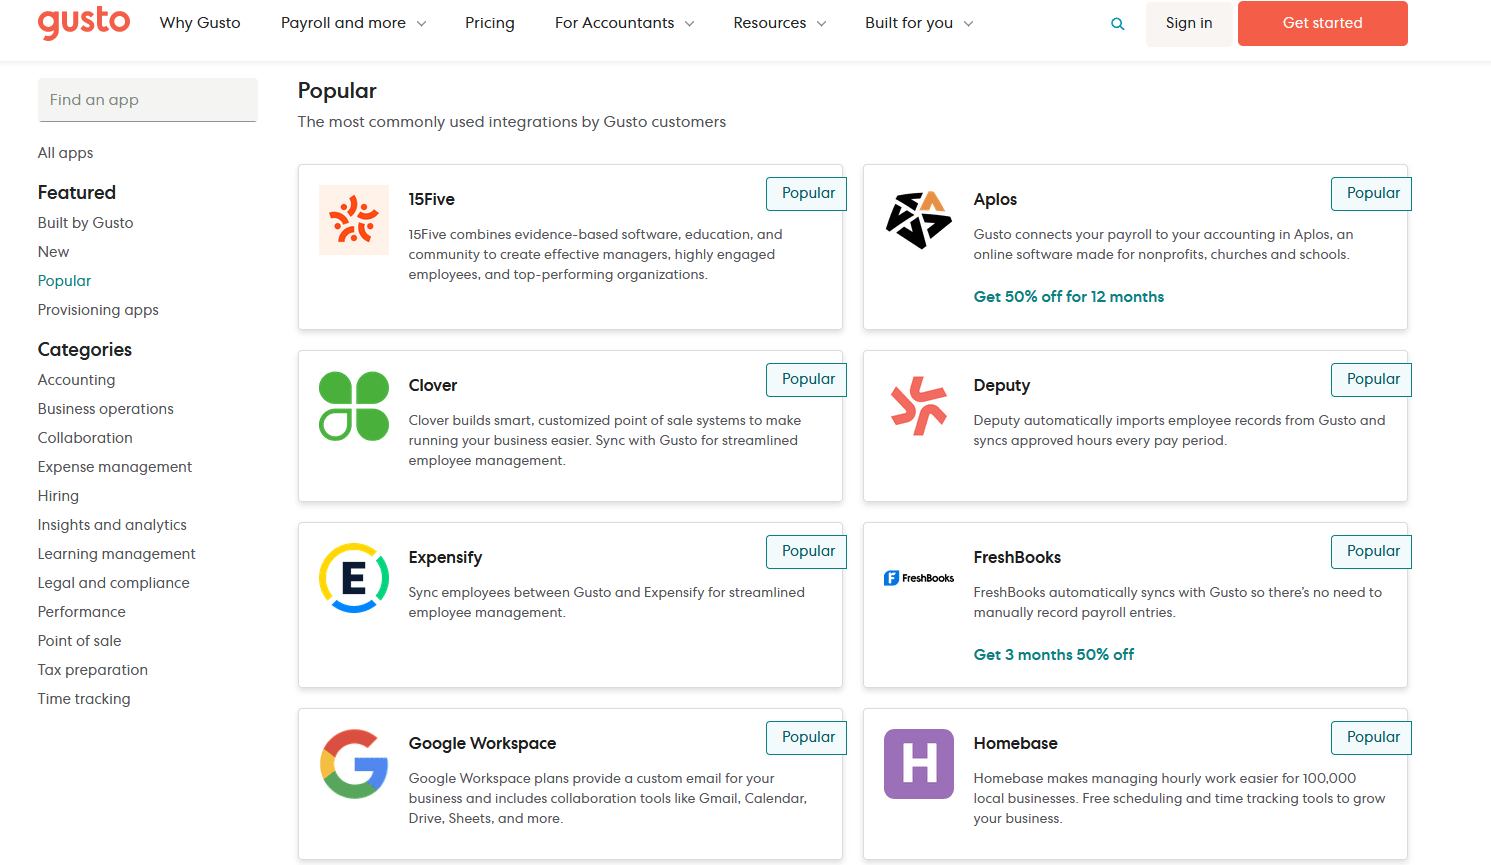Select the green Clover logo

[x=354, y=406]
